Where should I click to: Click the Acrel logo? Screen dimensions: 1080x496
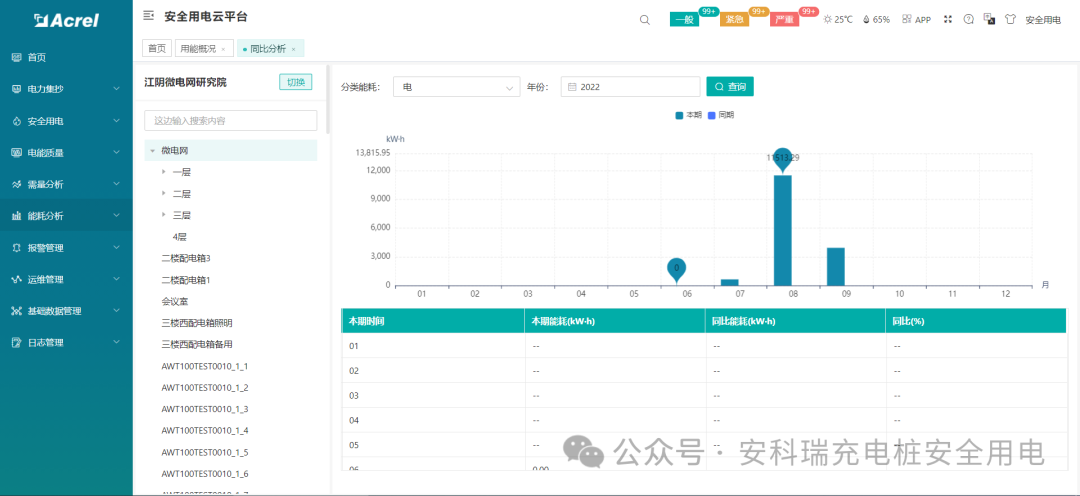pyautogui.click(x=66, y=21)
